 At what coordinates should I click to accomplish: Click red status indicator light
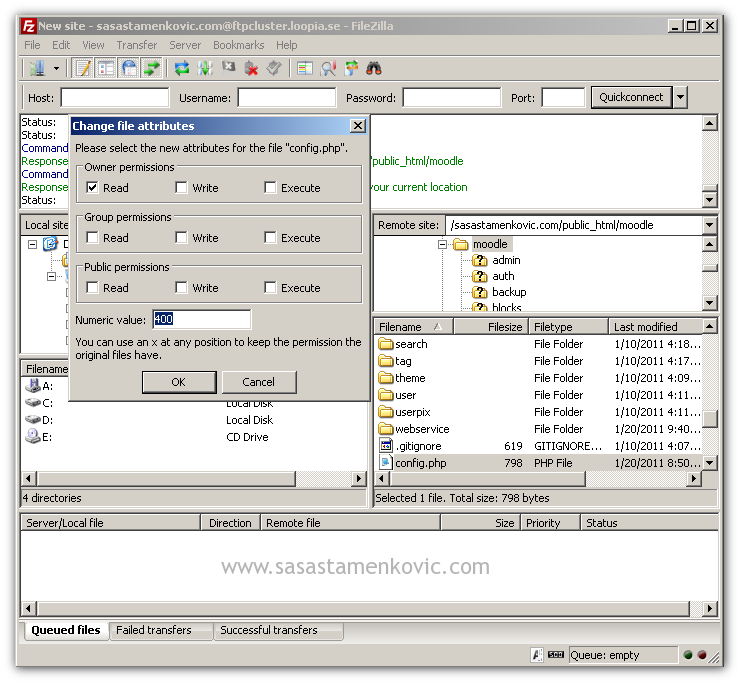(702, 655)
